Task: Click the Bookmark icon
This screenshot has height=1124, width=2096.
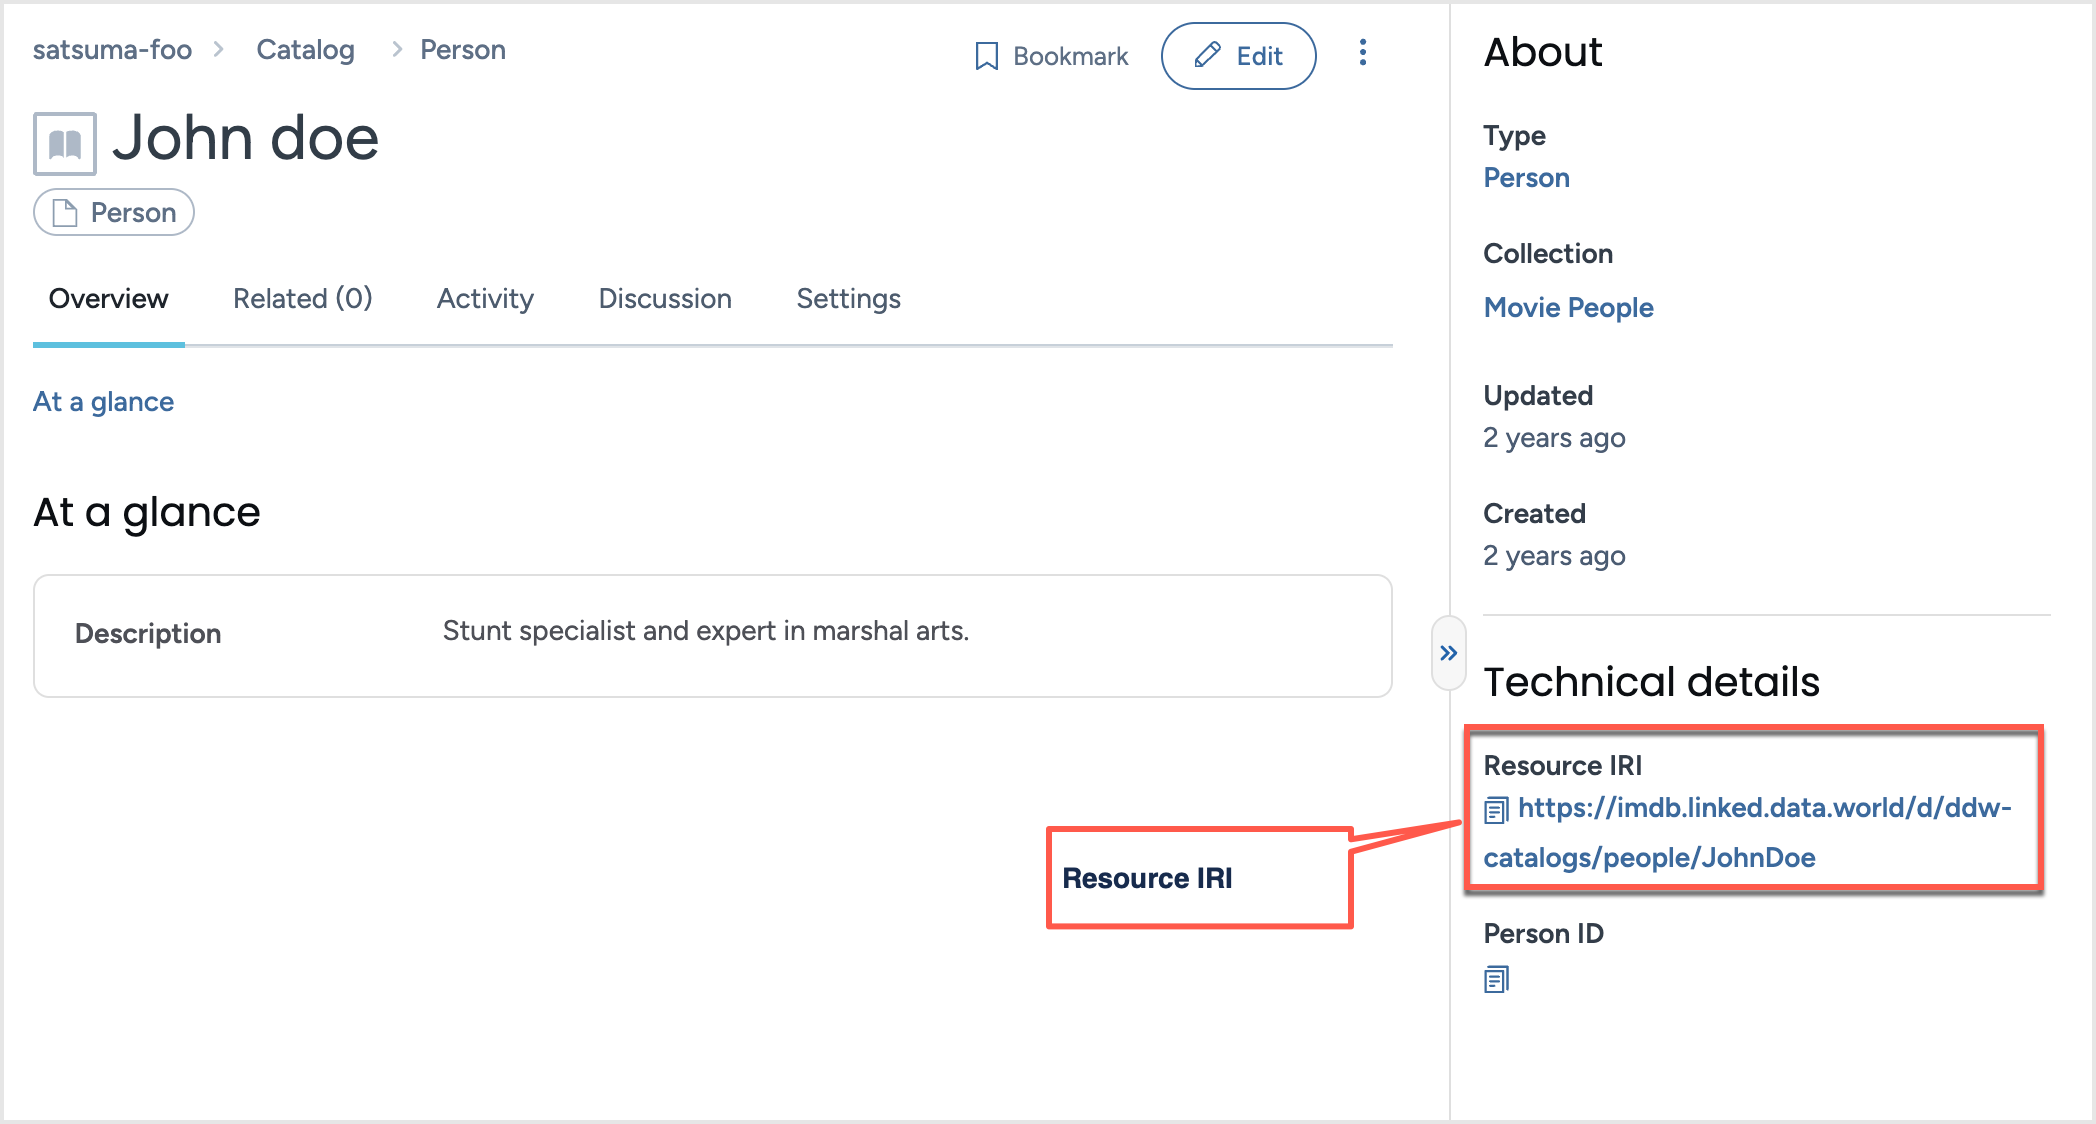Action: pyautogui.click(x=985, y=56)
